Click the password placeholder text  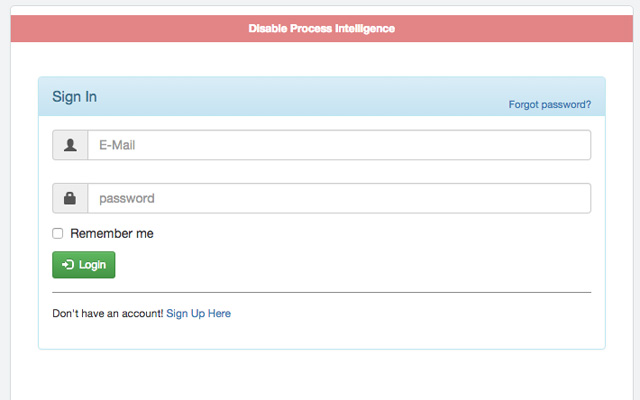[127, 198]
